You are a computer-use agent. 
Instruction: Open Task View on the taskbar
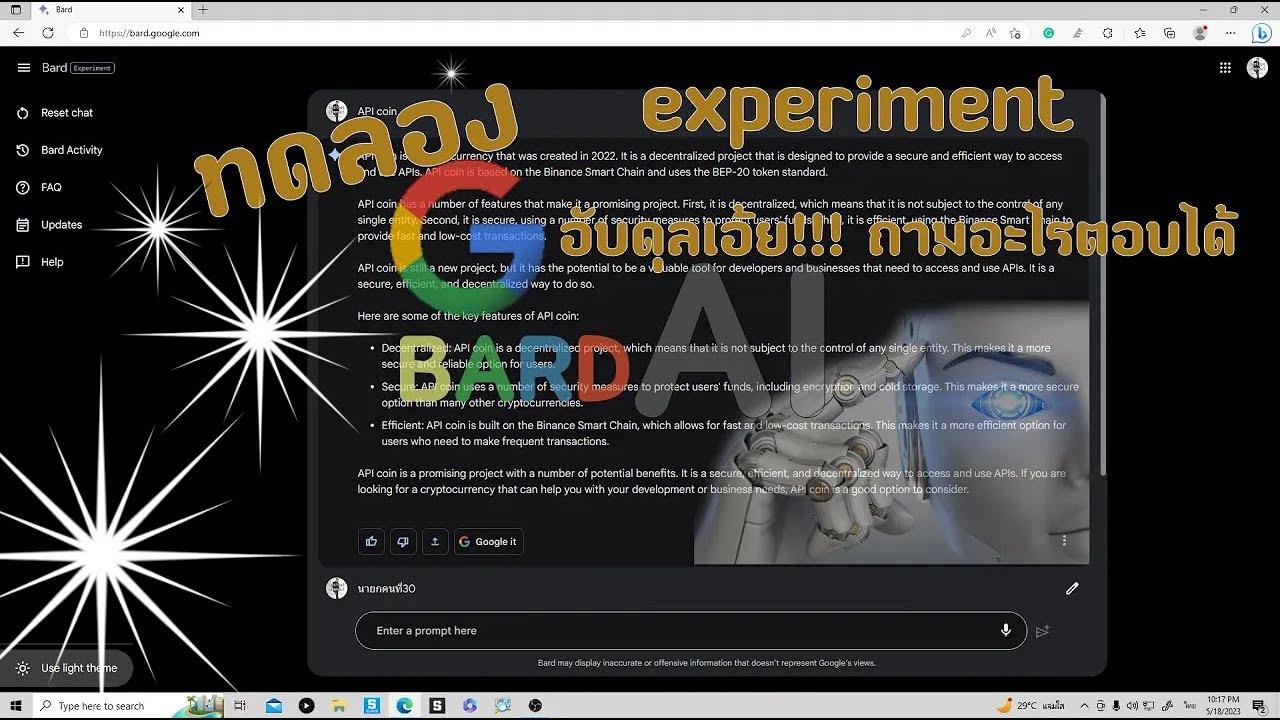tap(240, 706)
